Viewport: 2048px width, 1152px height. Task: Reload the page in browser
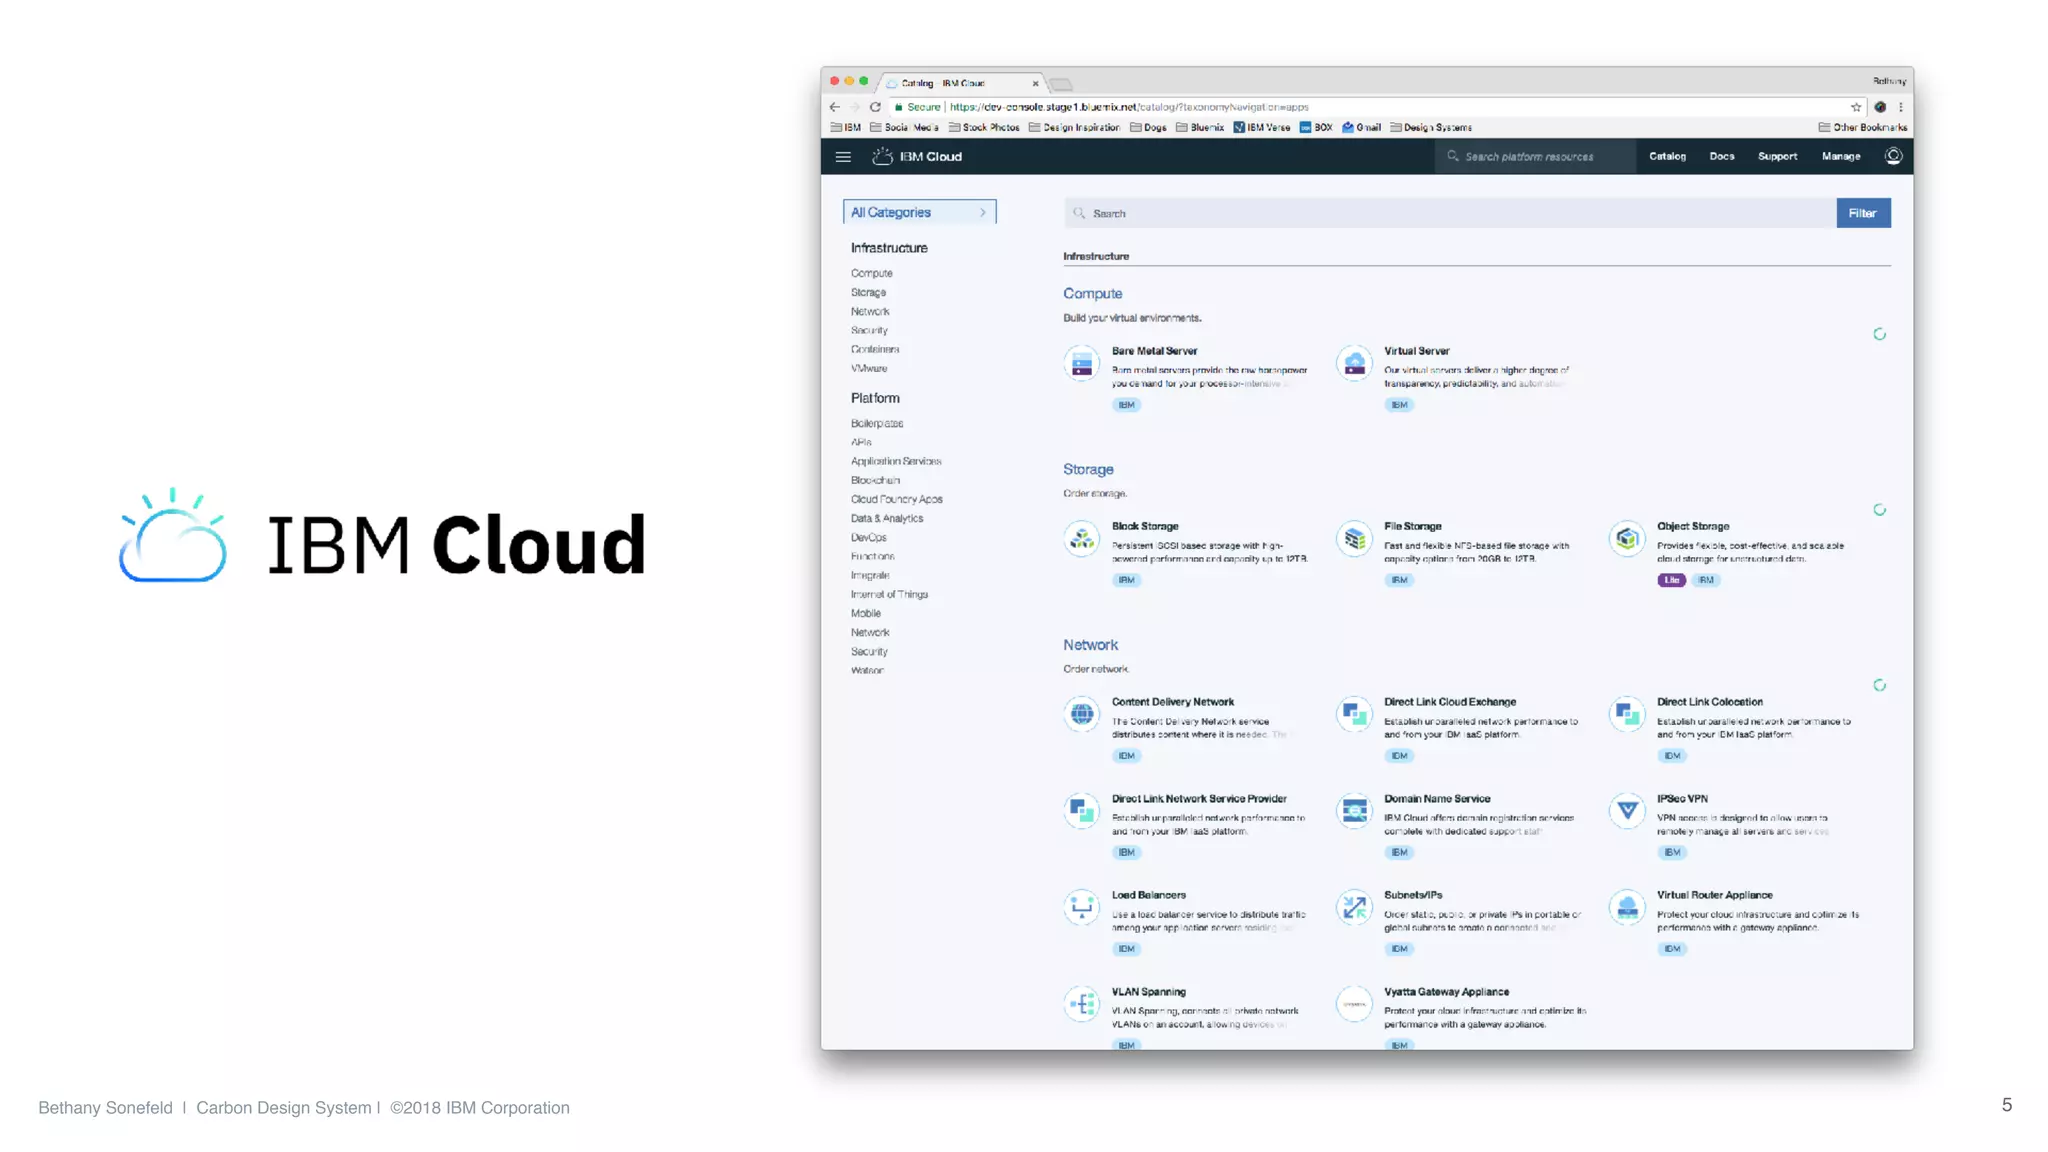pos(875,107)
